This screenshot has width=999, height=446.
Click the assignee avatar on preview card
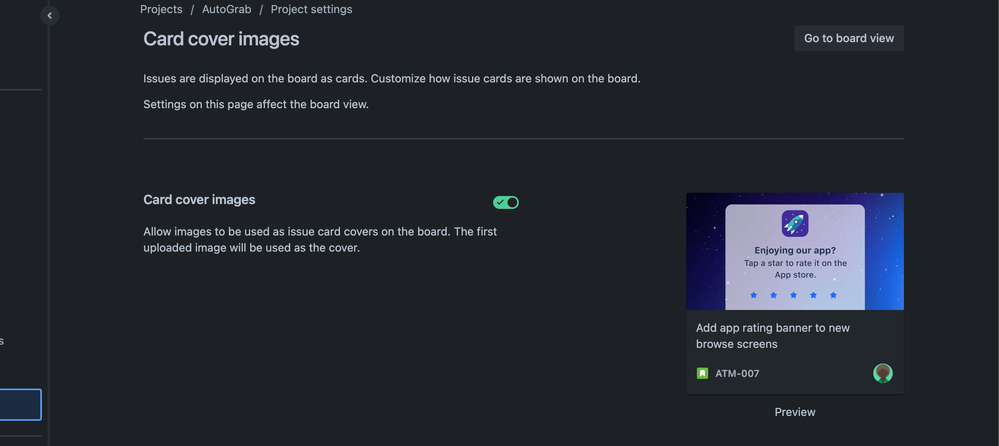882,373
